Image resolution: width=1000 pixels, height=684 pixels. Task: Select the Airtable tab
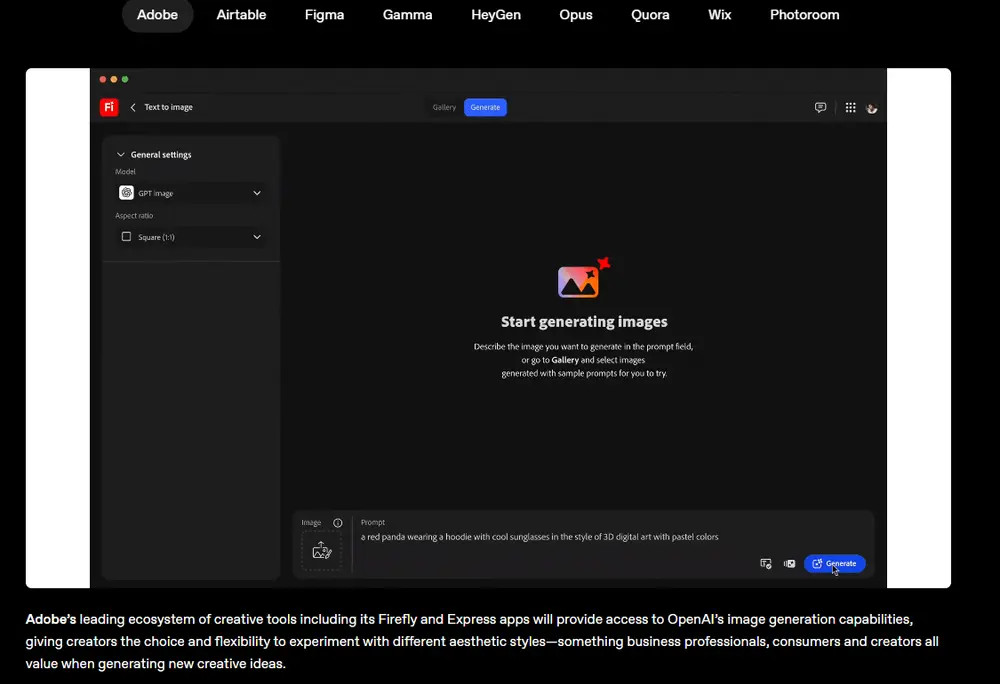242,15
